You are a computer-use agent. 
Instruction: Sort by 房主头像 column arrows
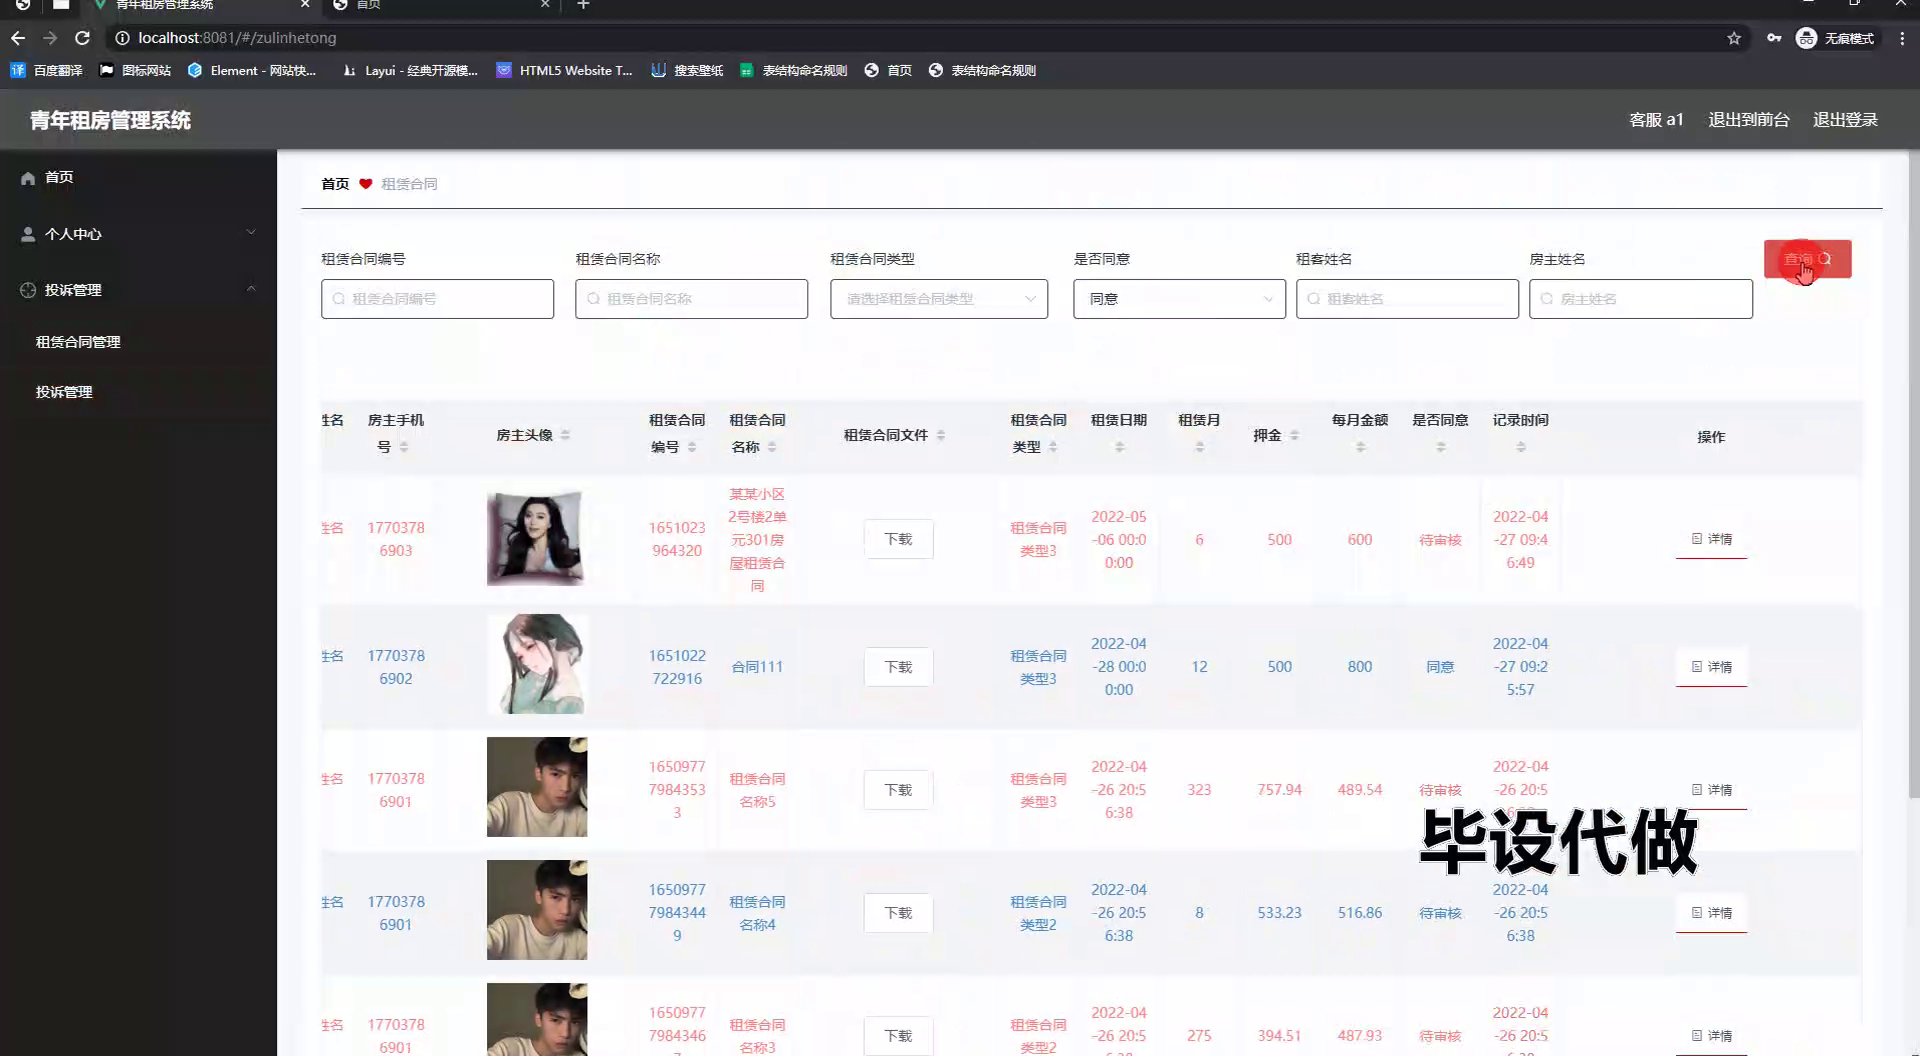pos(565,435)
